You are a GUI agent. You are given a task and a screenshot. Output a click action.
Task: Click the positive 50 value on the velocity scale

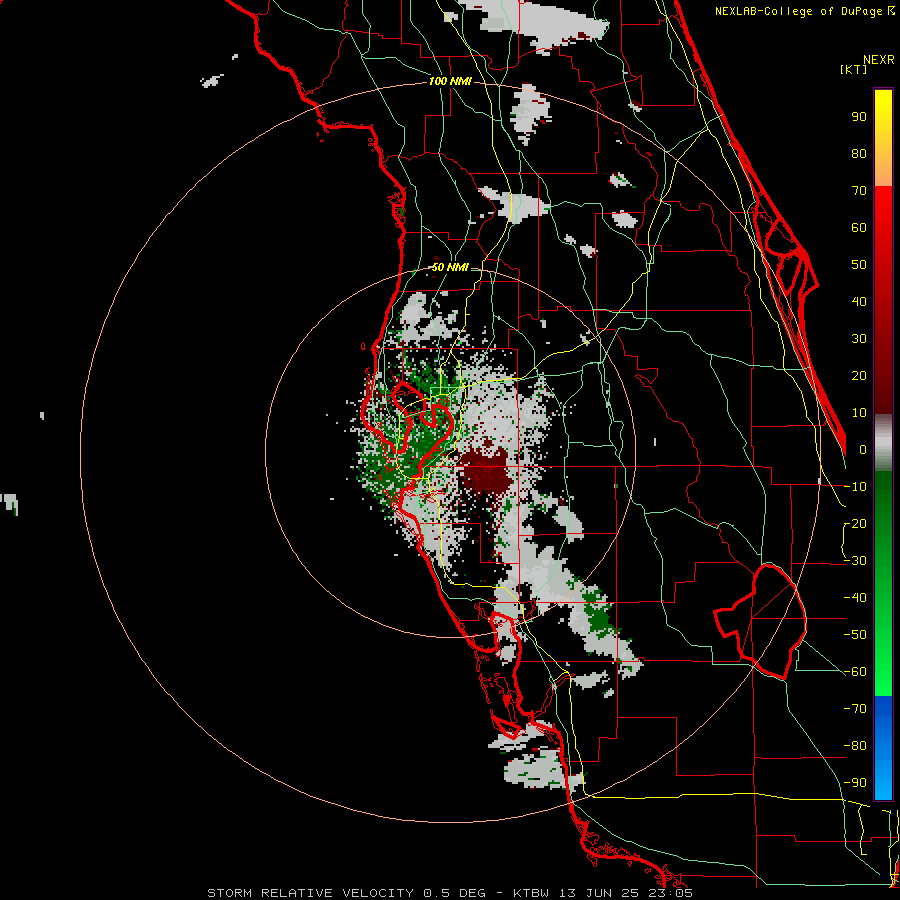(x=859, y=265)
